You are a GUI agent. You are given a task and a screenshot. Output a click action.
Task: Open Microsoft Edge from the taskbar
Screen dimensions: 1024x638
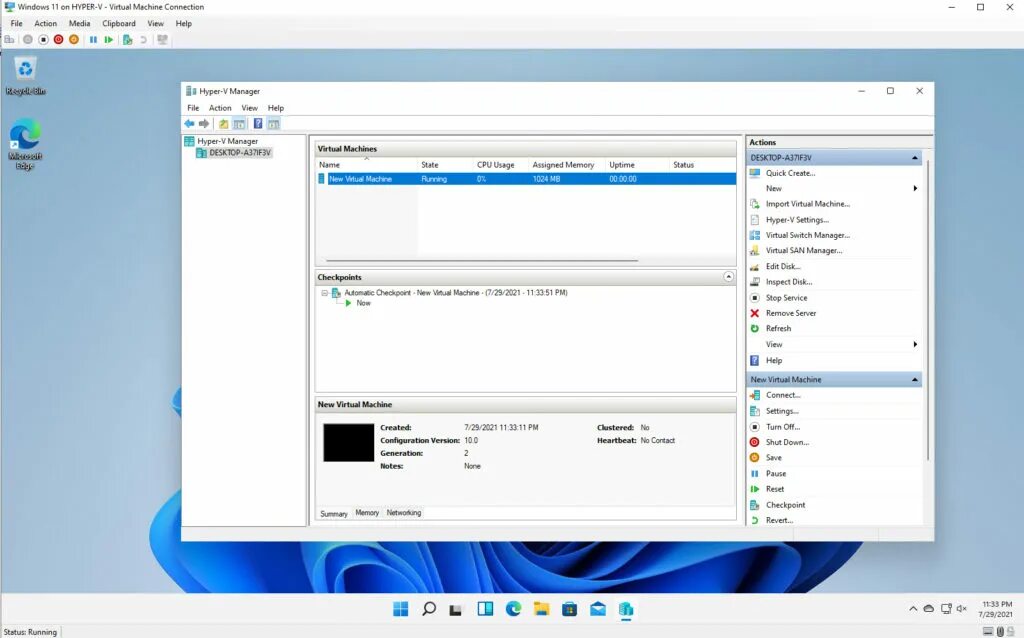tap(513, 608)
